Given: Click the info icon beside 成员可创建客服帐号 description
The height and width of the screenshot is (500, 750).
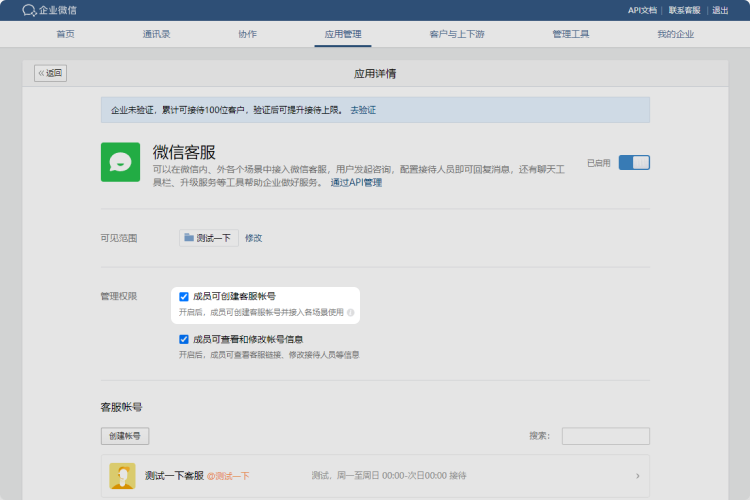Looking at the screenshot, I should (x=351, y=312).
